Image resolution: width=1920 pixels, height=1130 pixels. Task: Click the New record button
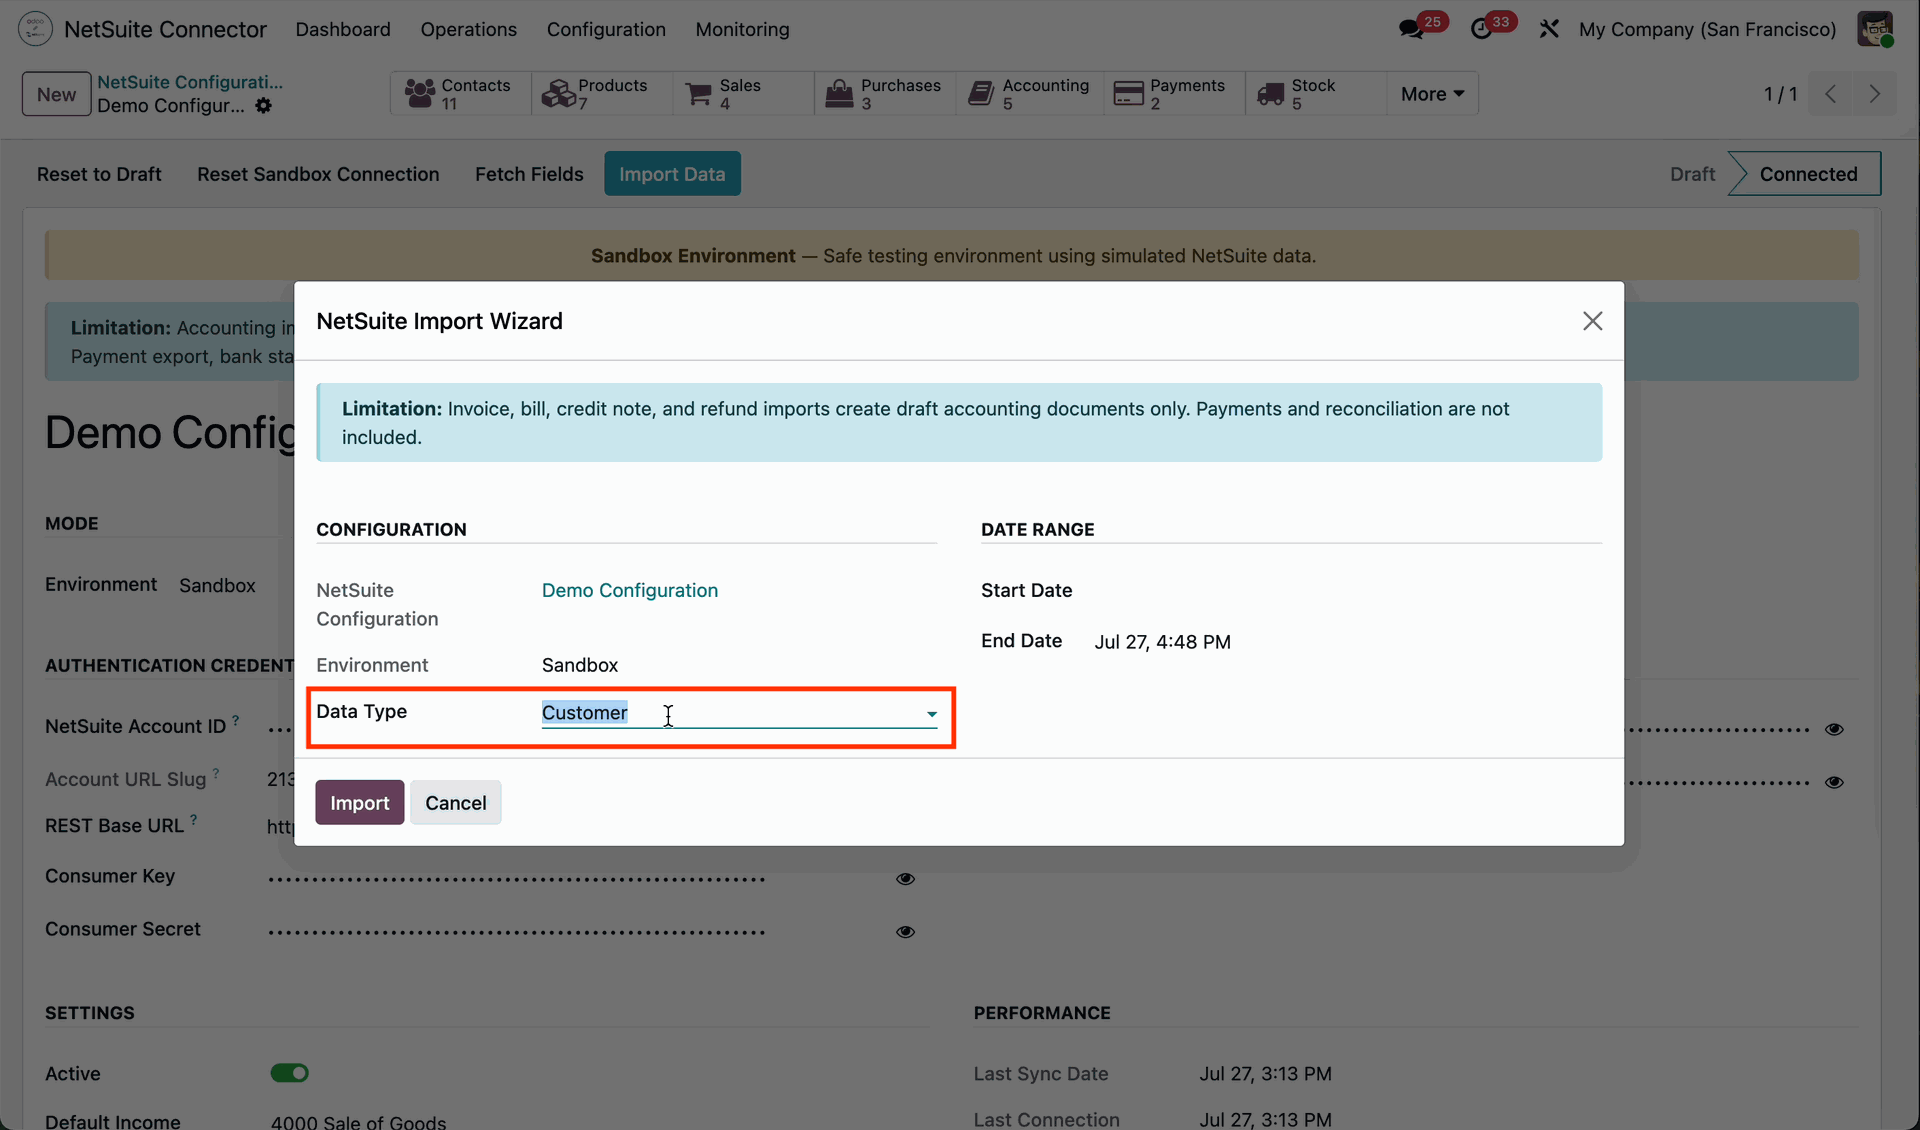pyautogui.click(x=56, y=94)
